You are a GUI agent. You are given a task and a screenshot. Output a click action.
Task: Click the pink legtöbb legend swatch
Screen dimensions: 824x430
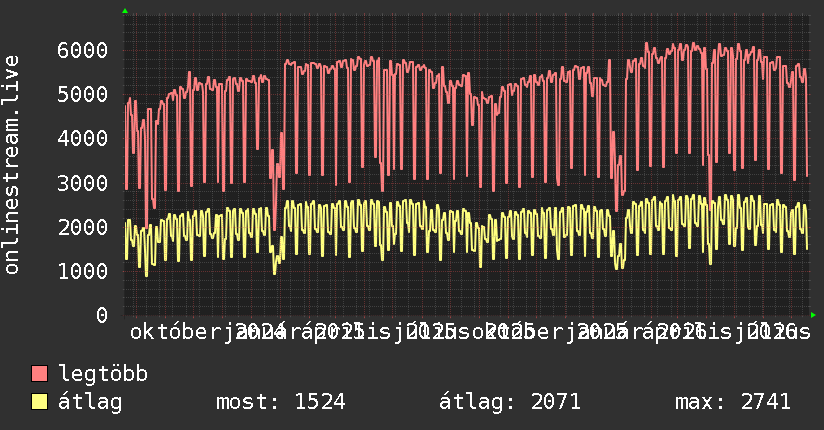click(x=39, y=374)
